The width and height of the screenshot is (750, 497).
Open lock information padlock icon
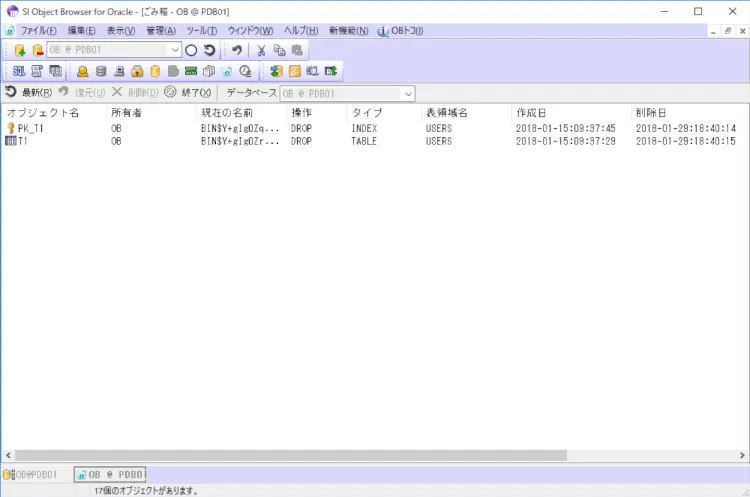pos(137,71)
